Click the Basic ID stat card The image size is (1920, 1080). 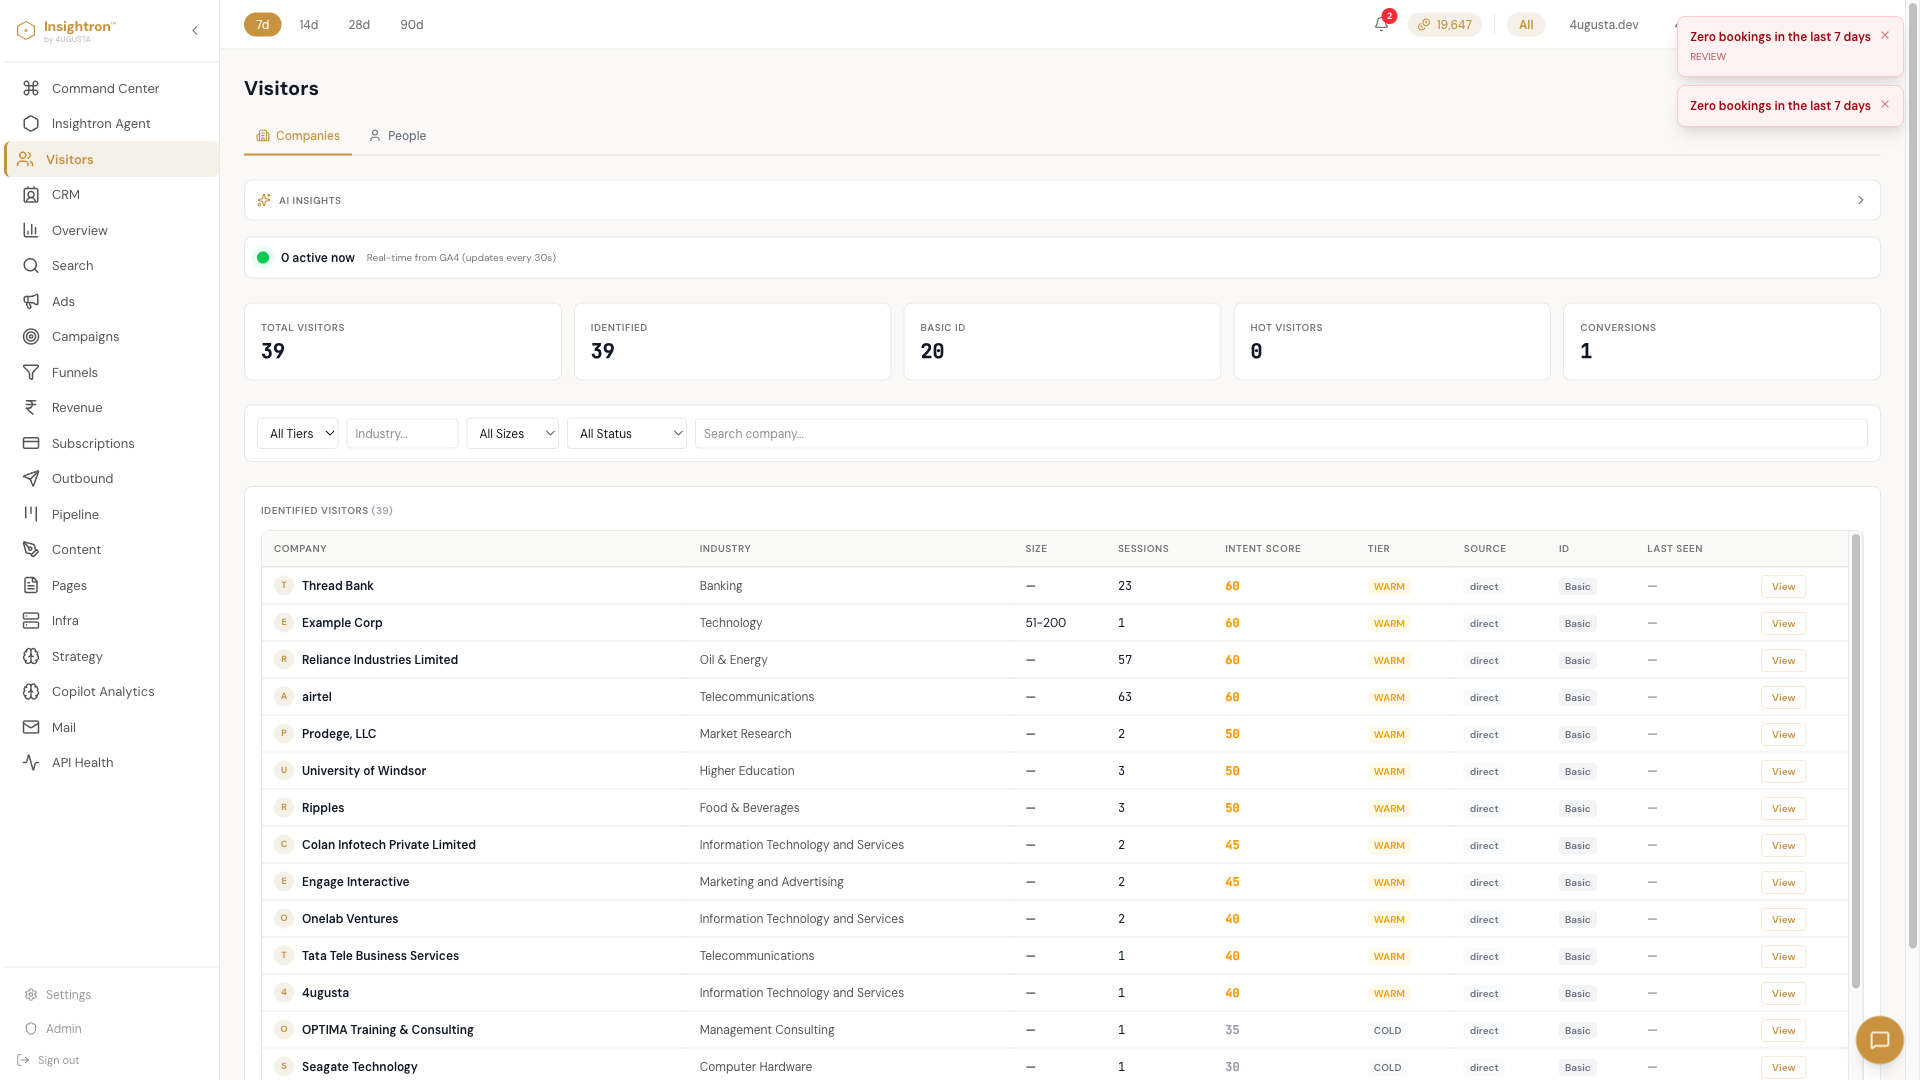[x=1062, y=341]
